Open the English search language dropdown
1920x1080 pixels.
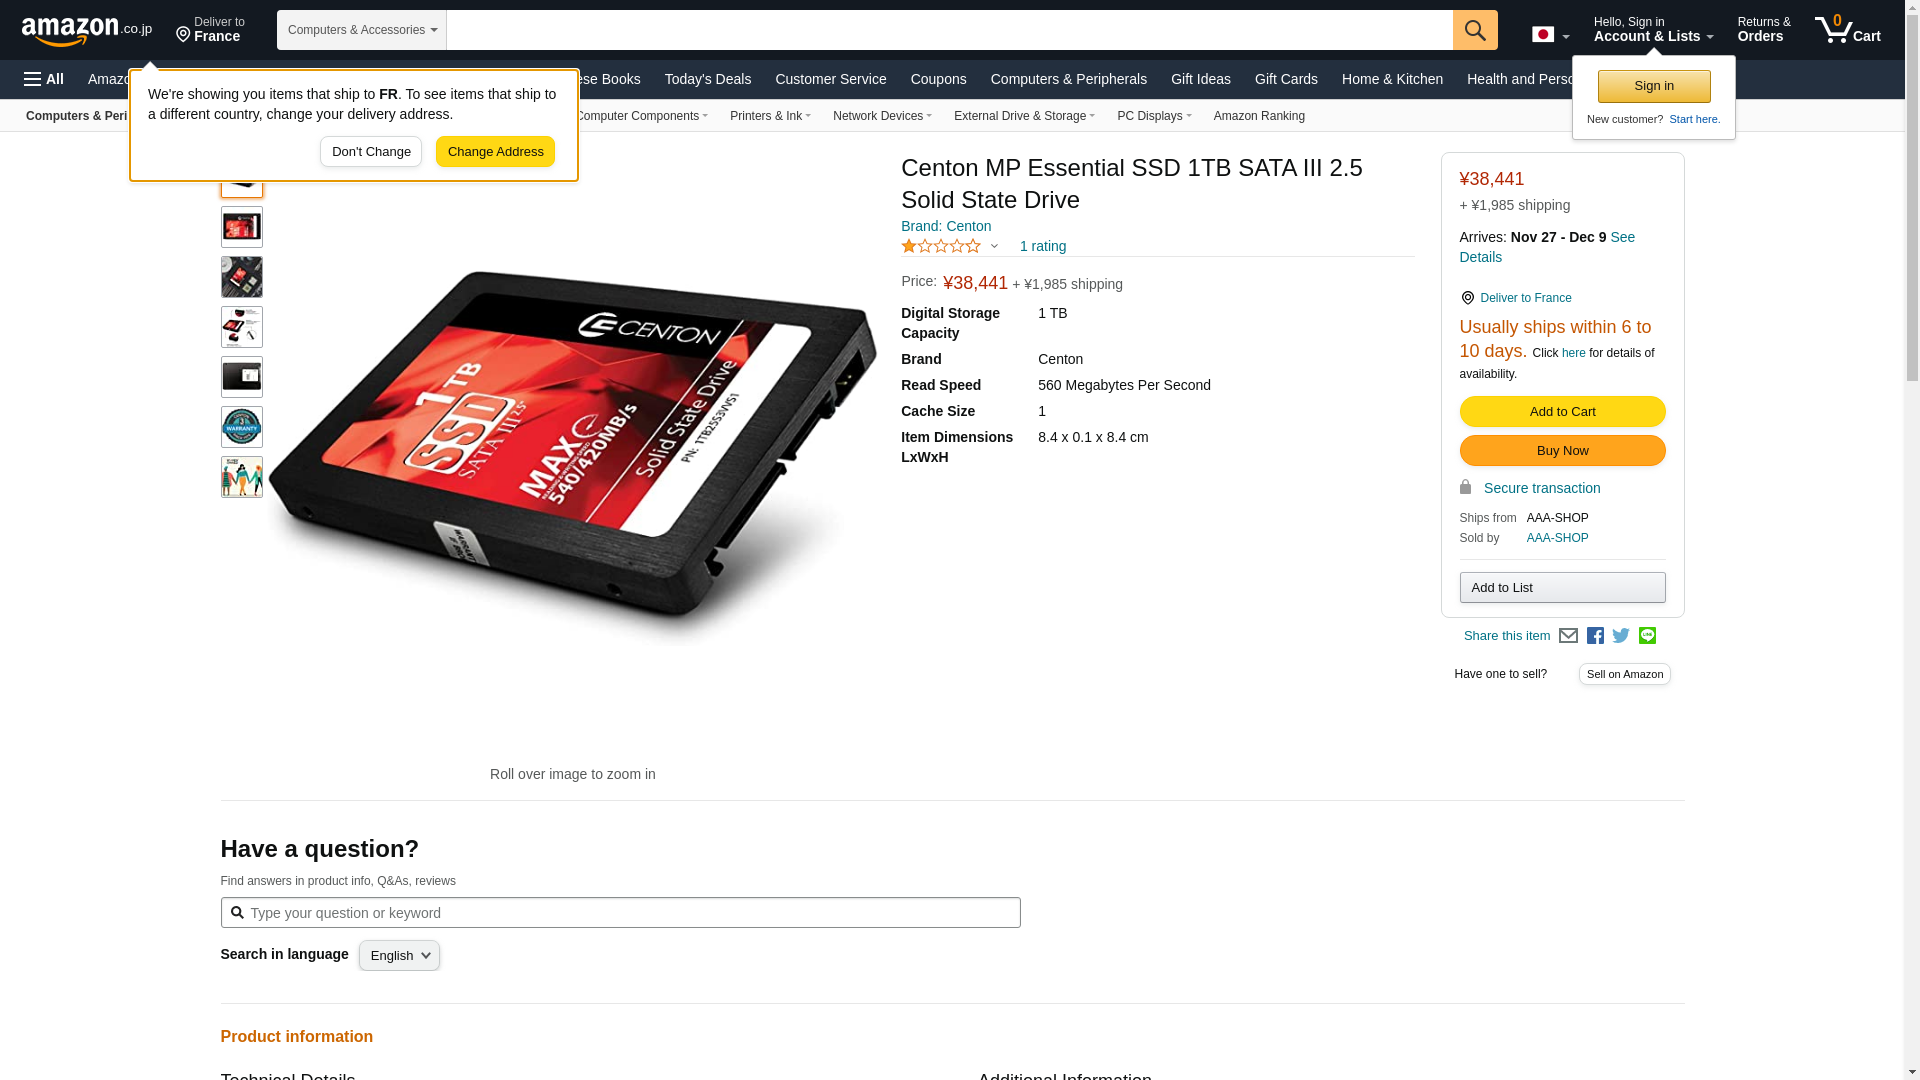[x=399, y=956]
